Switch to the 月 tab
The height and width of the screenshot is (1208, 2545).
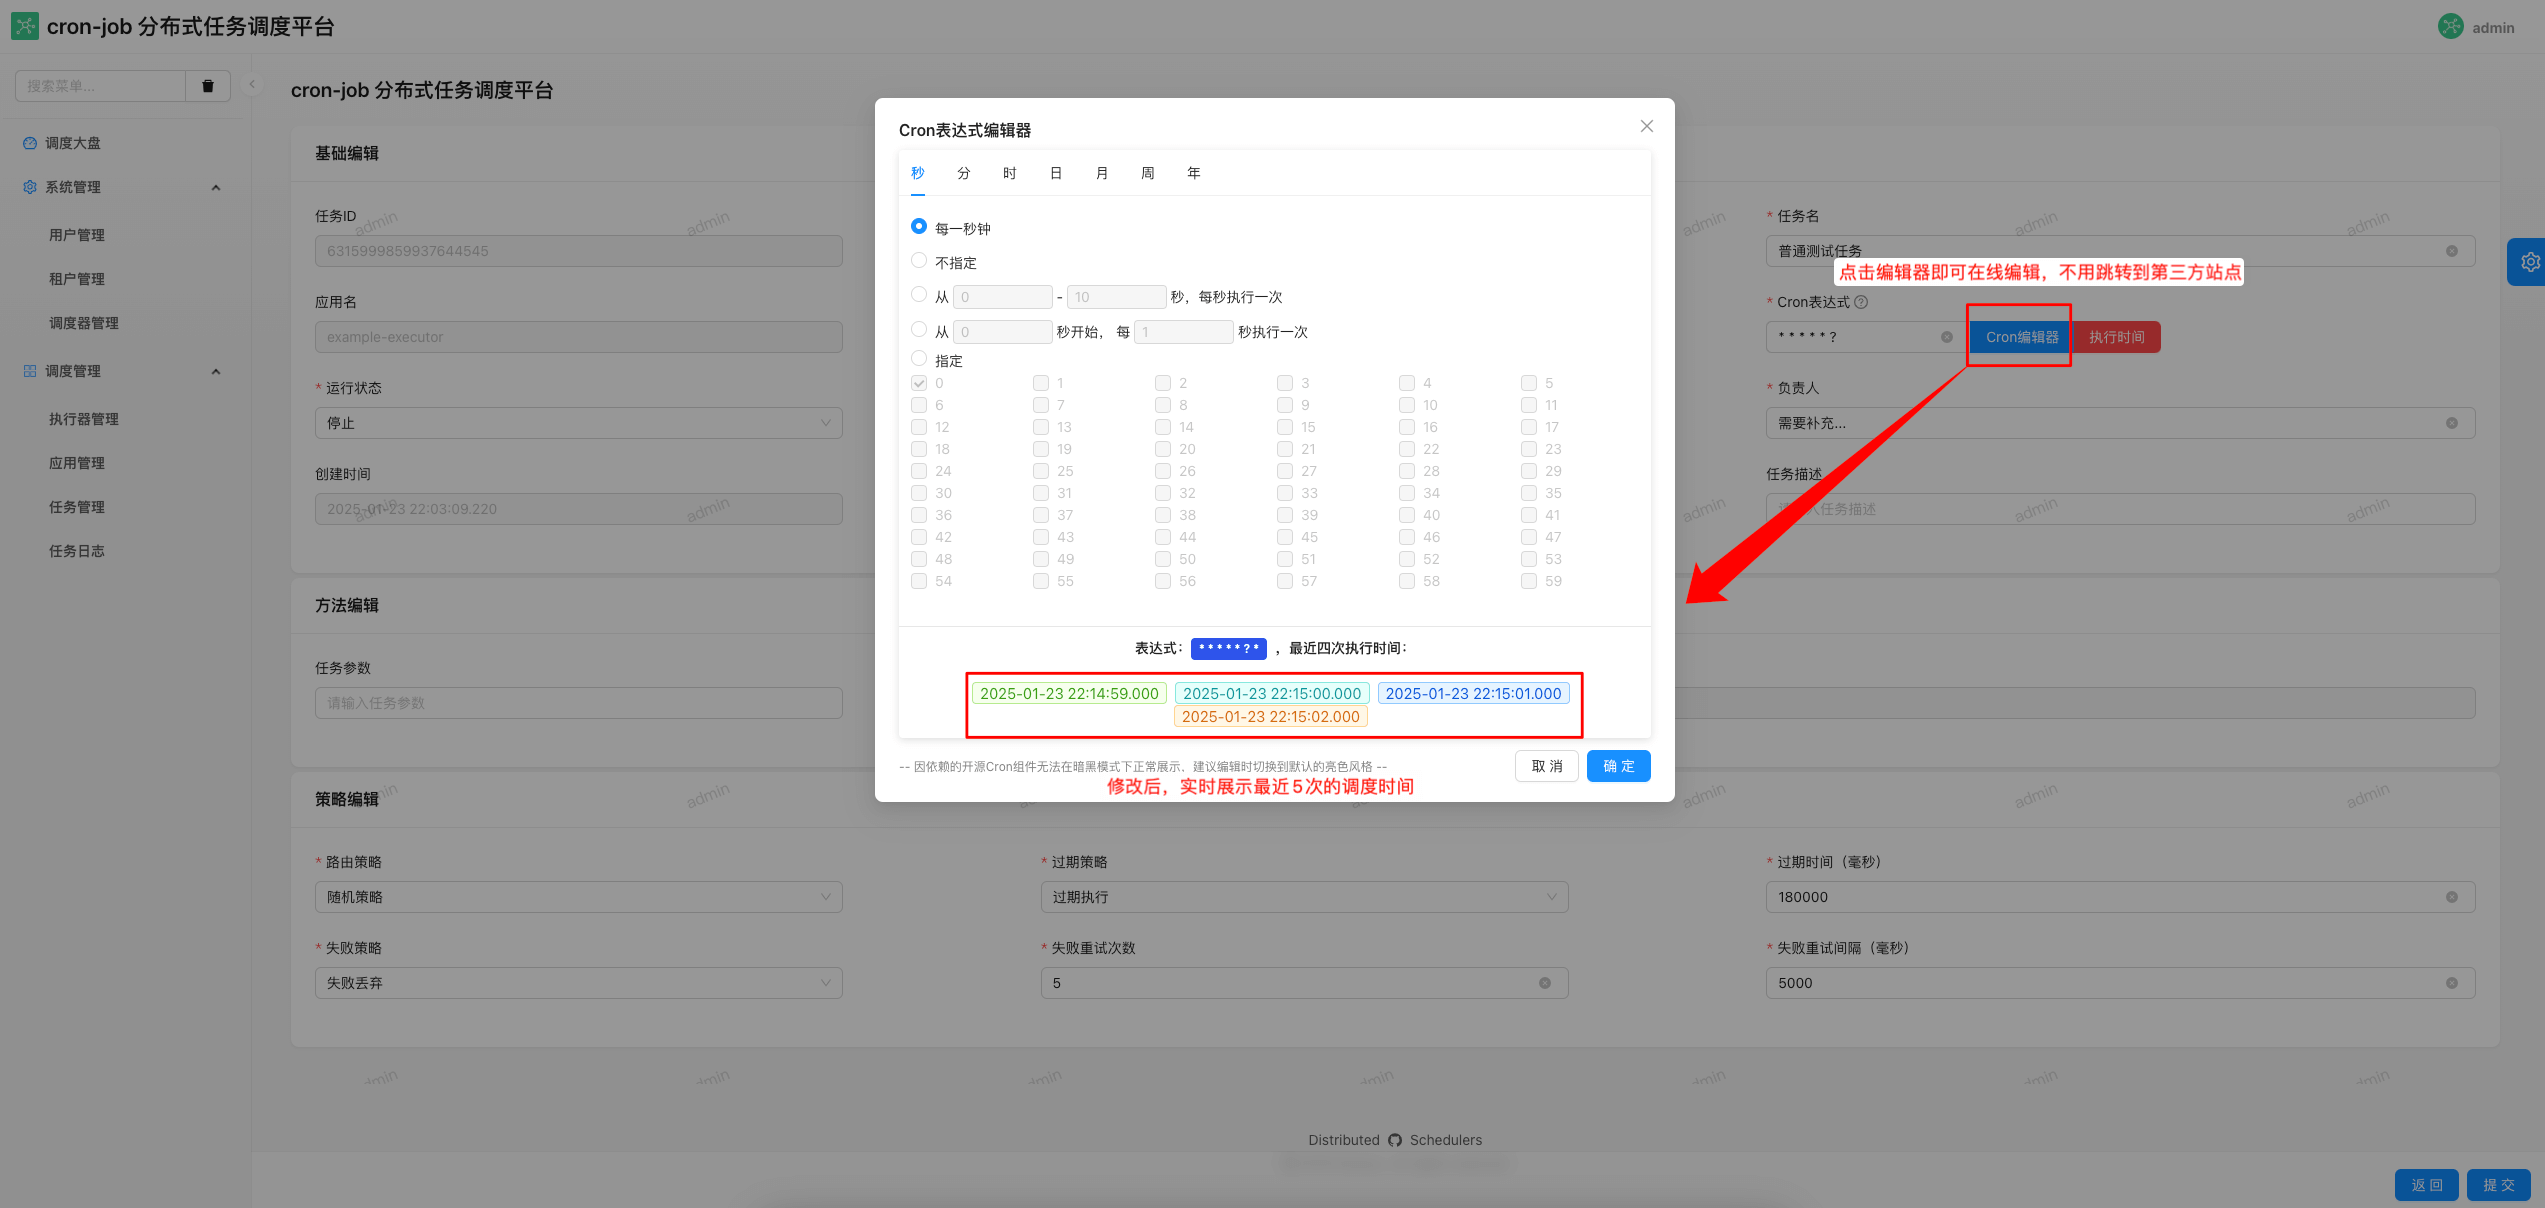[x=1102, y=173]
